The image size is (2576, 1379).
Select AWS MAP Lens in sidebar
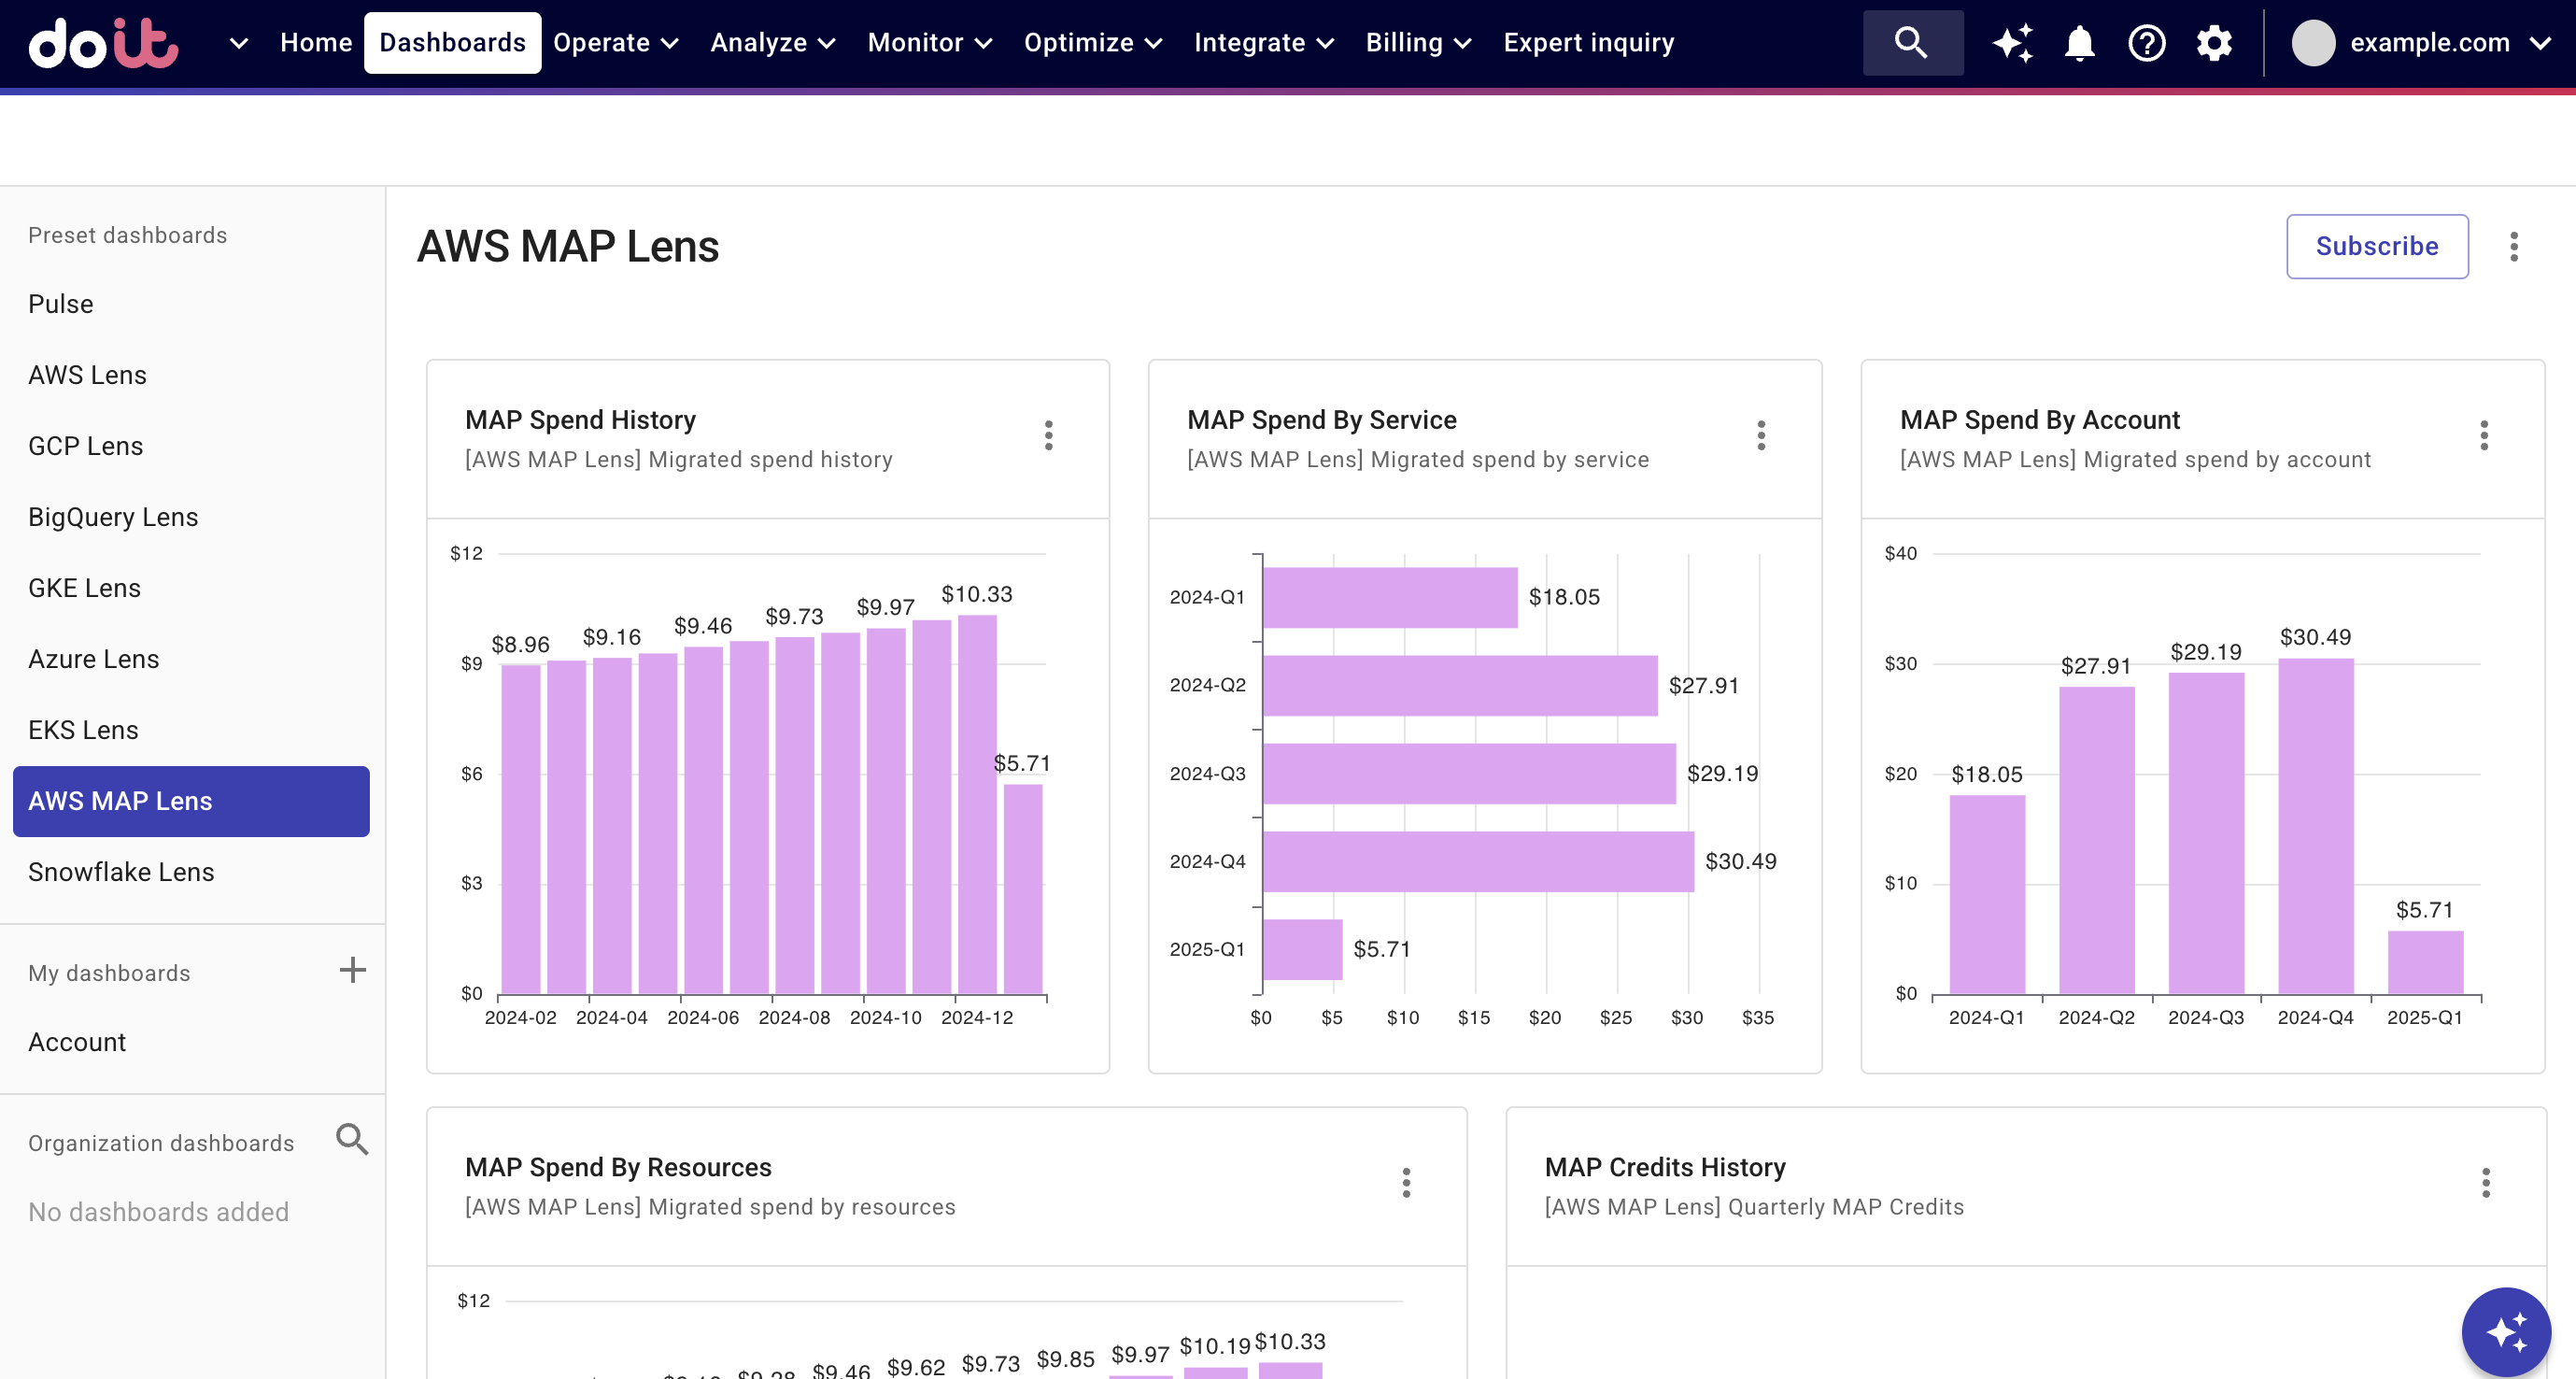pyautogui.click(x=192, y=801)
